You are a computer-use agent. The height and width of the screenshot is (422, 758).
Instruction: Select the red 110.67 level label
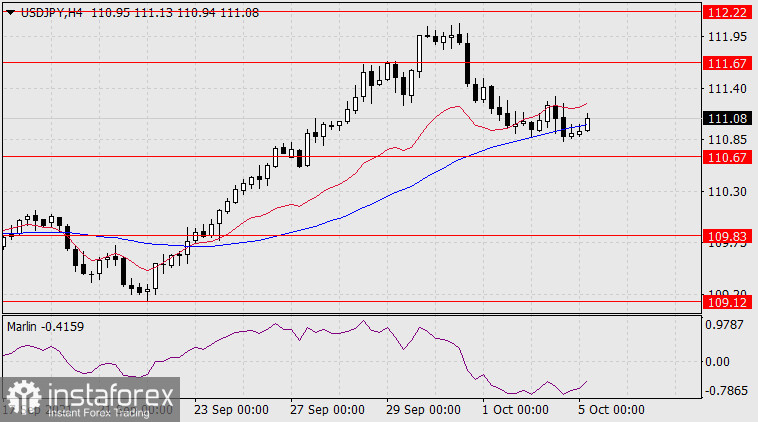click(727, 156)
